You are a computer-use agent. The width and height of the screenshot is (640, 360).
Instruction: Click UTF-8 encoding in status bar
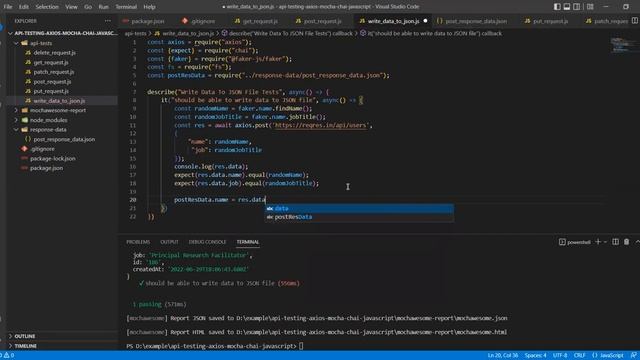pyautogui.click(x=560, y=356)
